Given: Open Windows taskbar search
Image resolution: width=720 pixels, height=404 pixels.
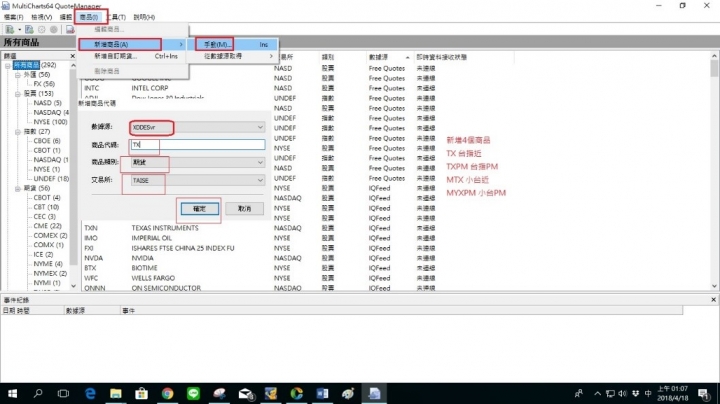Looking at the screenshot, I should click(x=38, y=393).
